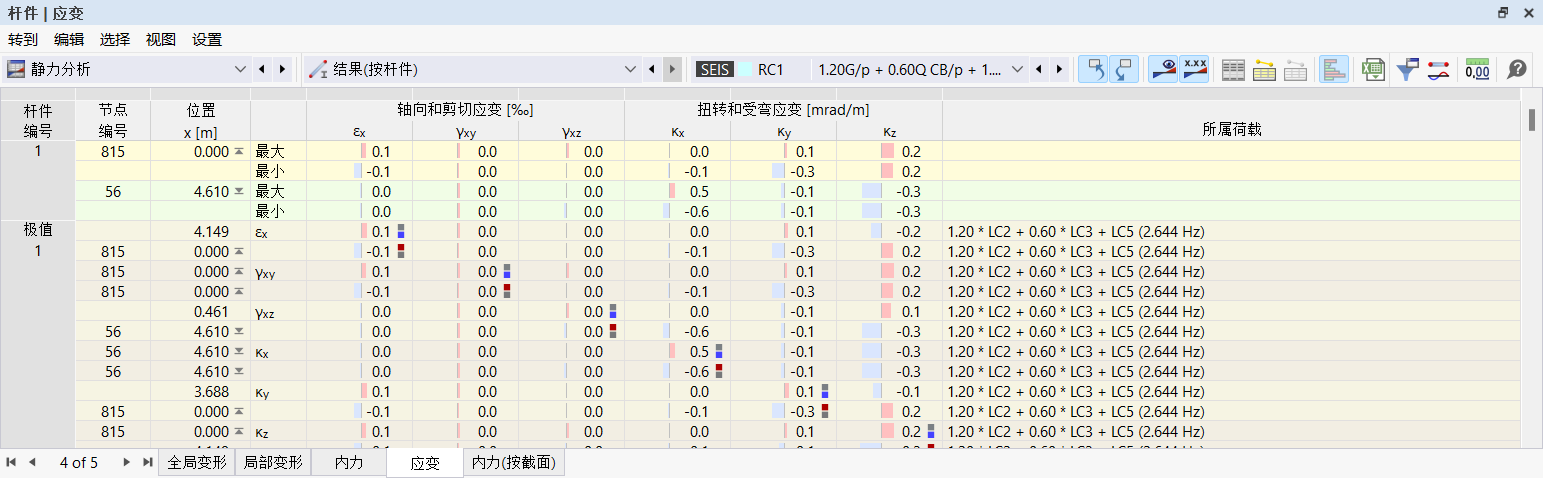Click load text in 4.149 εx row
This screenshot has height=478, width=1543.
1076,231
